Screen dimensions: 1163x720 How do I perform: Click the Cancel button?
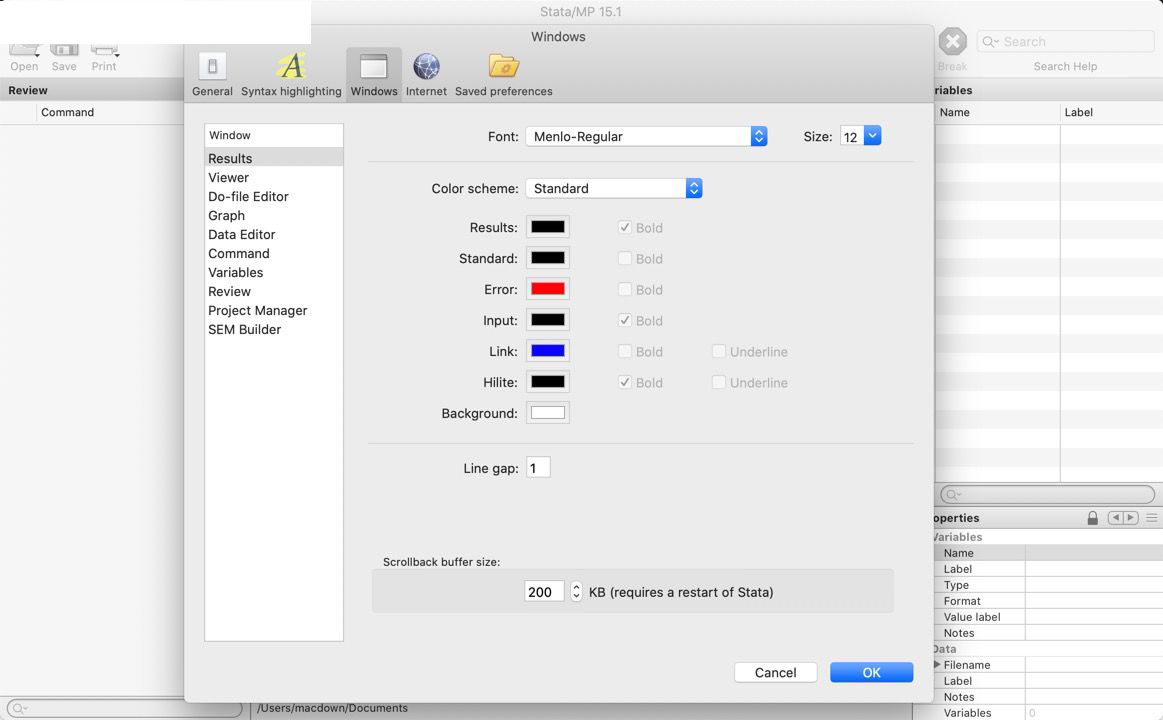pyautogui.click(x=776, y=673)
